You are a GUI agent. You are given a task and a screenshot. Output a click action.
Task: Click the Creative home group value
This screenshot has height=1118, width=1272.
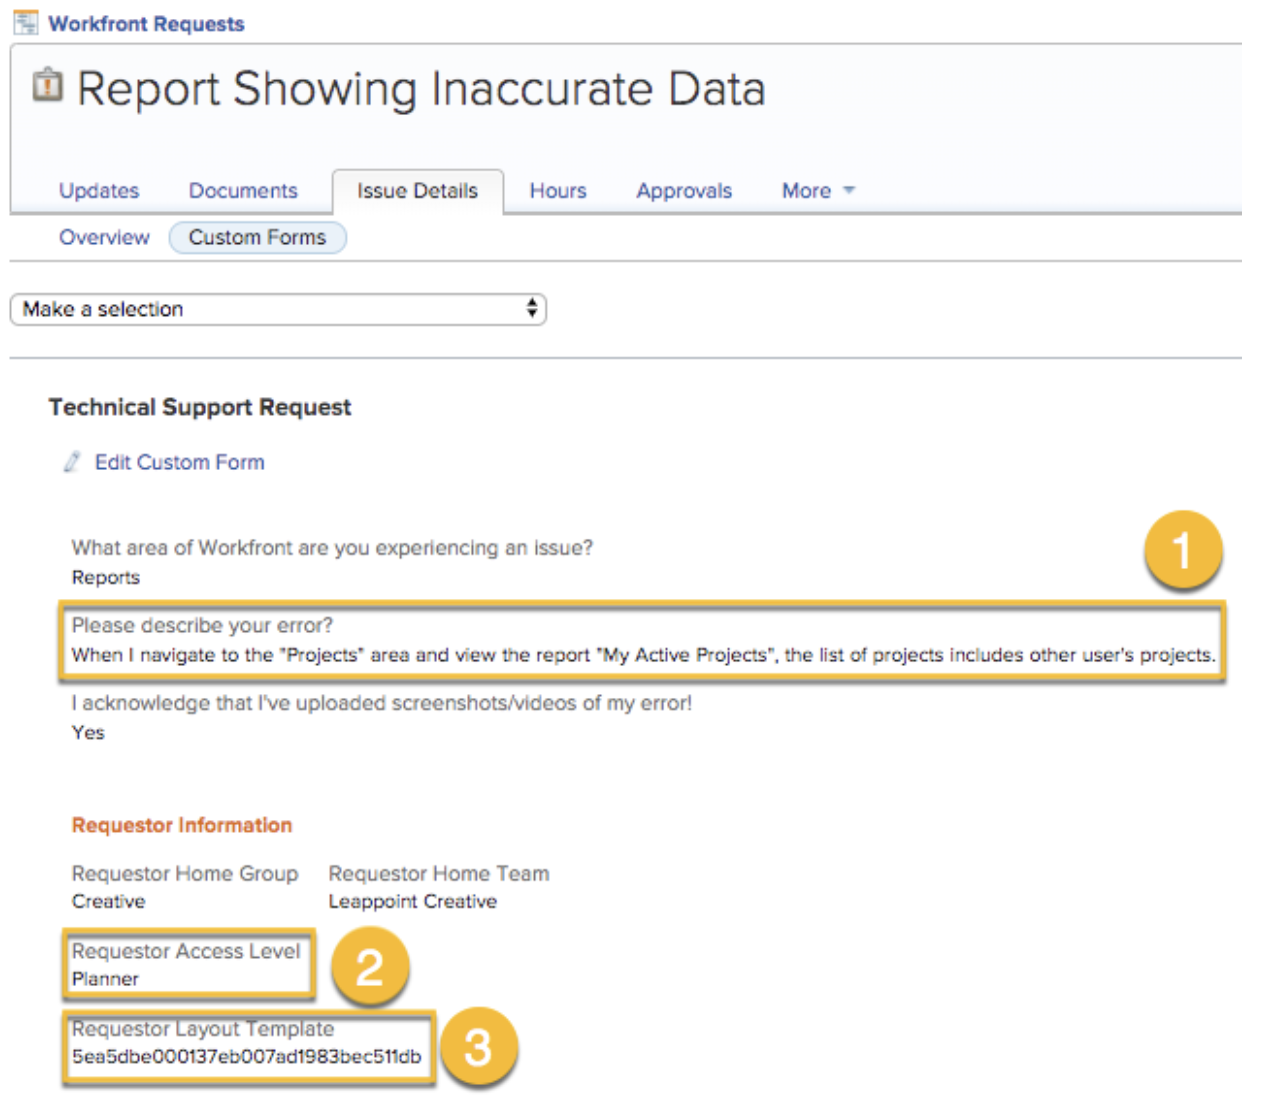coord(108,901)
